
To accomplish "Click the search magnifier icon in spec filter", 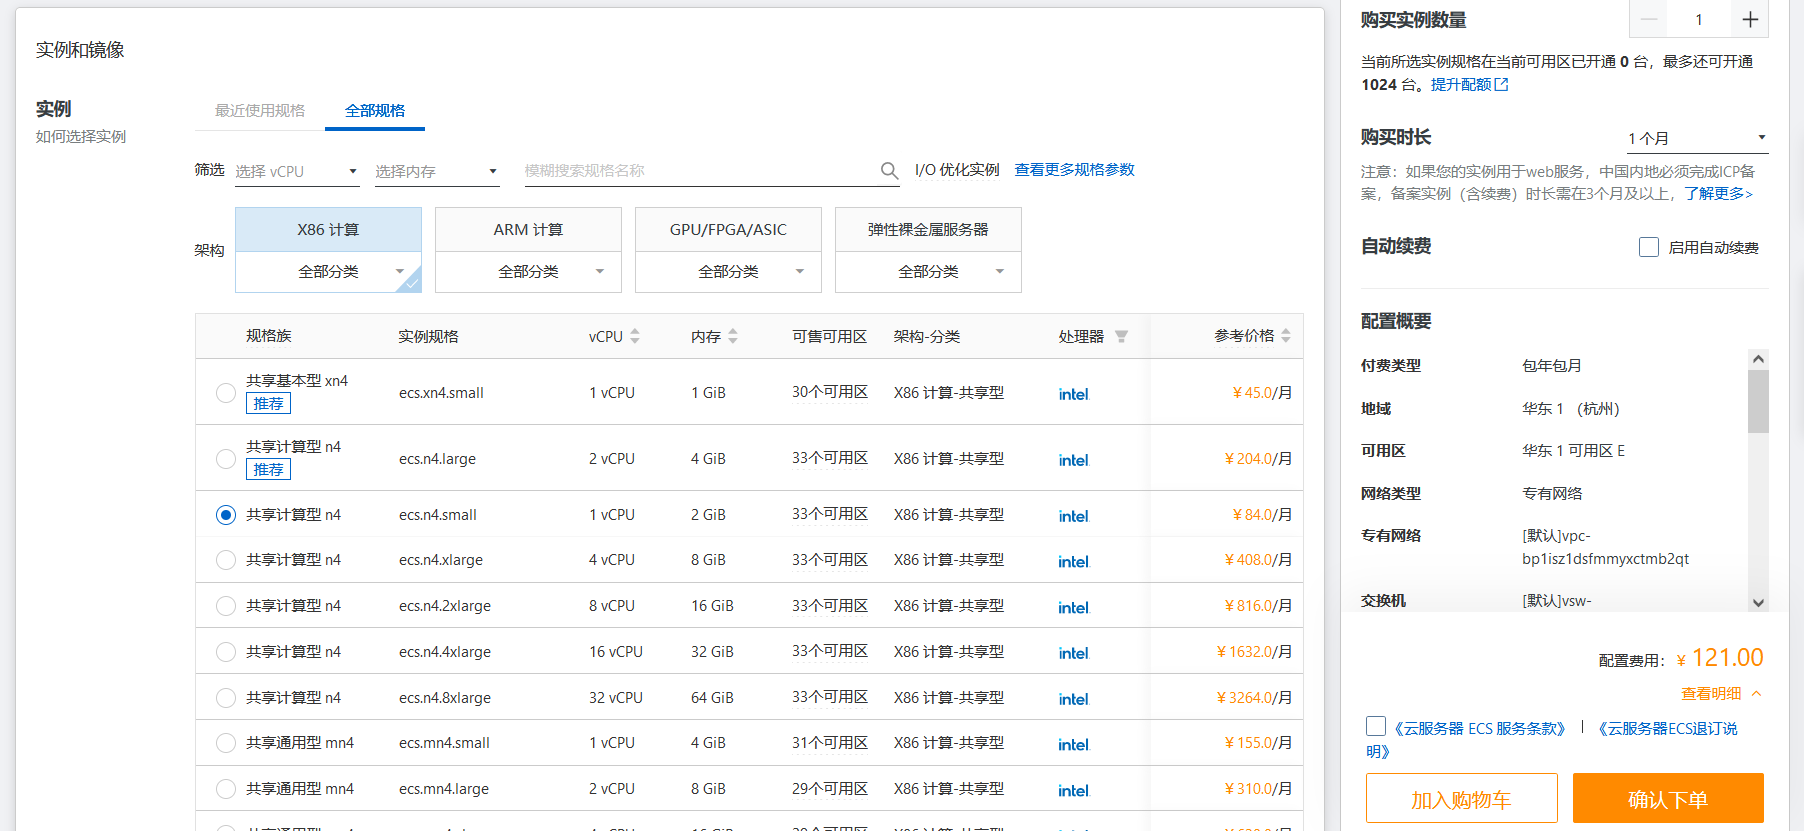I will click(889, 171).
